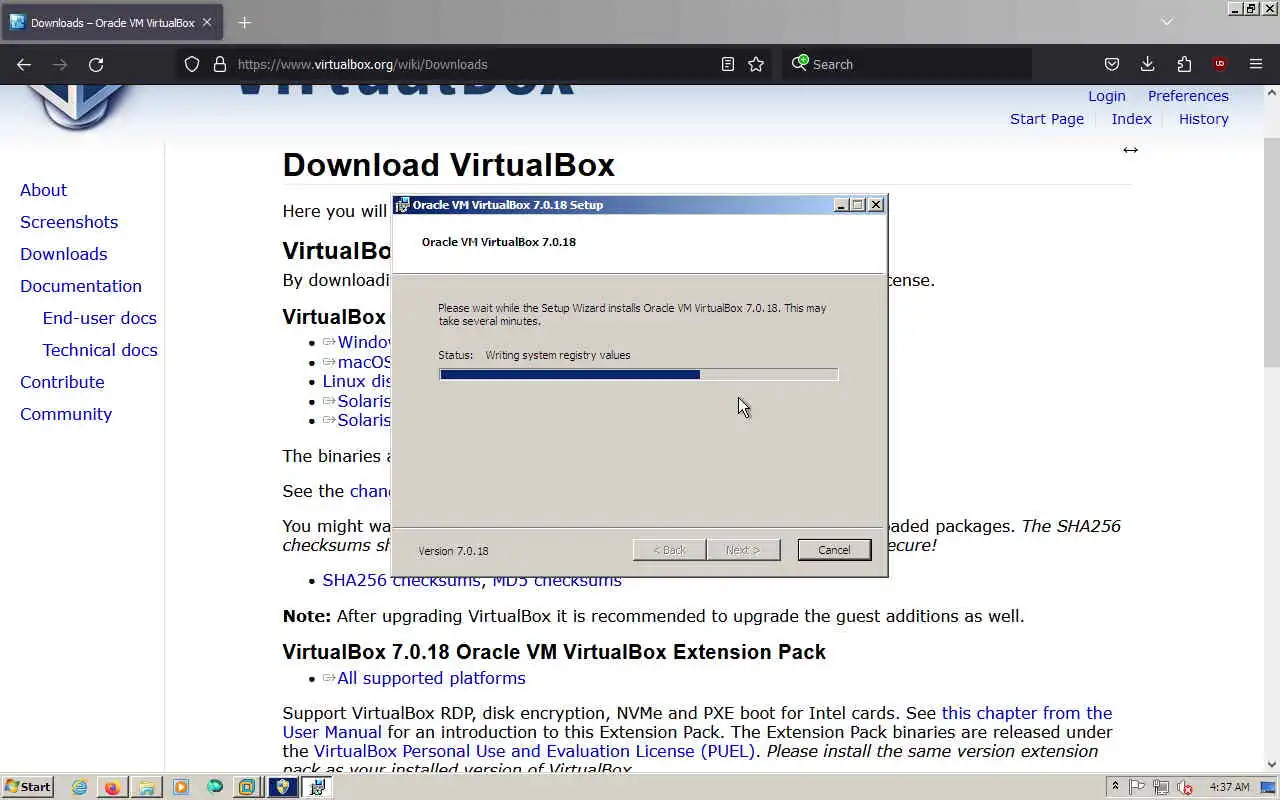Open the Preferences link

click(1188, 96)
